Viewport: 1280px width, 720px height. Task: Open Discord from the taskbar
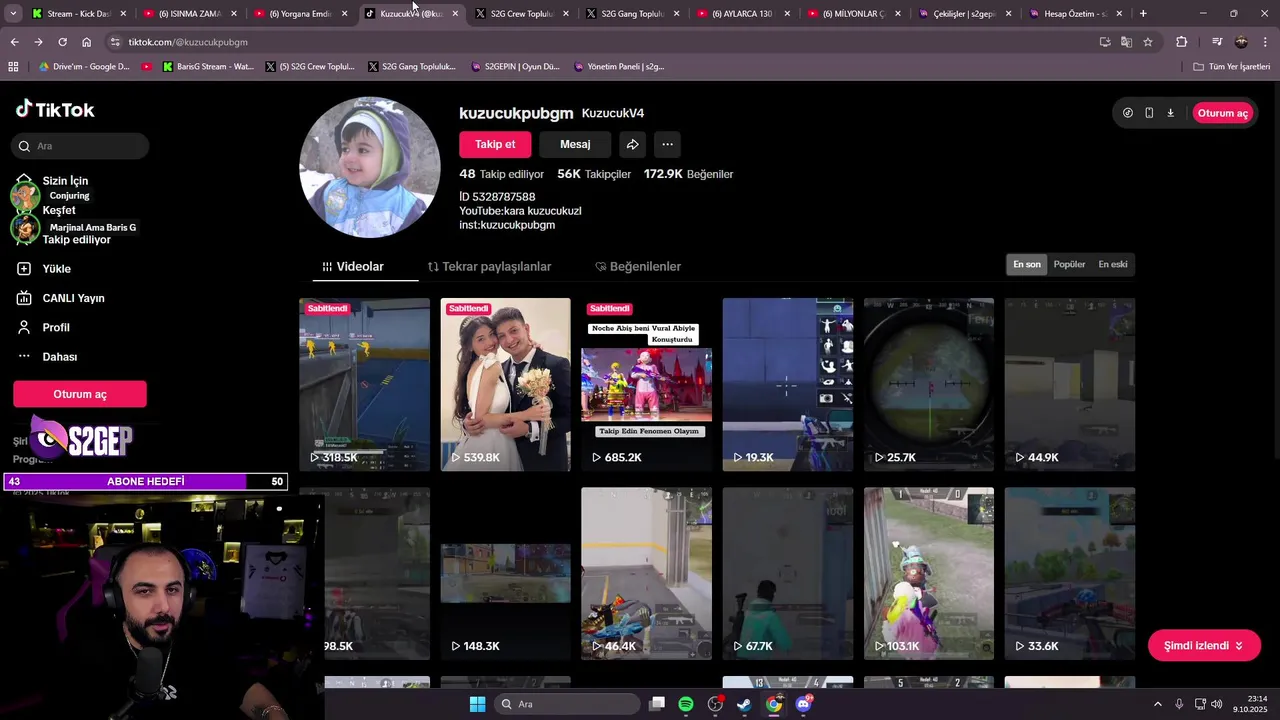[803, 704]
